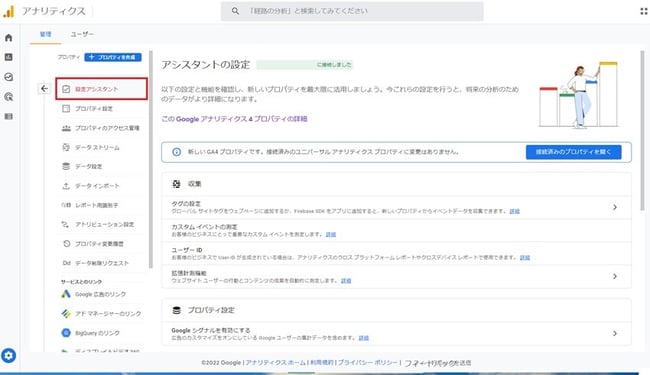Viewport: 650px width, 375px height.
Task: Click the プロパティ設定 window icon
Action: pyautogui.click(x=66, y=109)
